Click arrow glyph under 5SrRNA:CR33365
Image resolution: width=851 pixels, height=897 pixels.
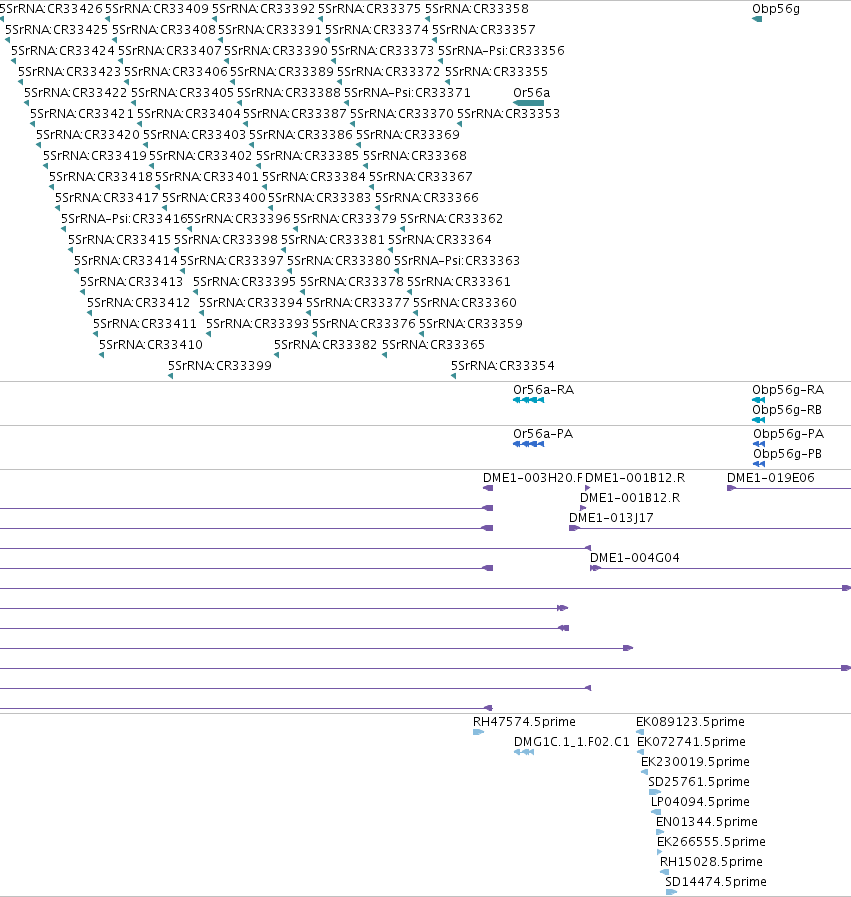[x=384, y=355]
